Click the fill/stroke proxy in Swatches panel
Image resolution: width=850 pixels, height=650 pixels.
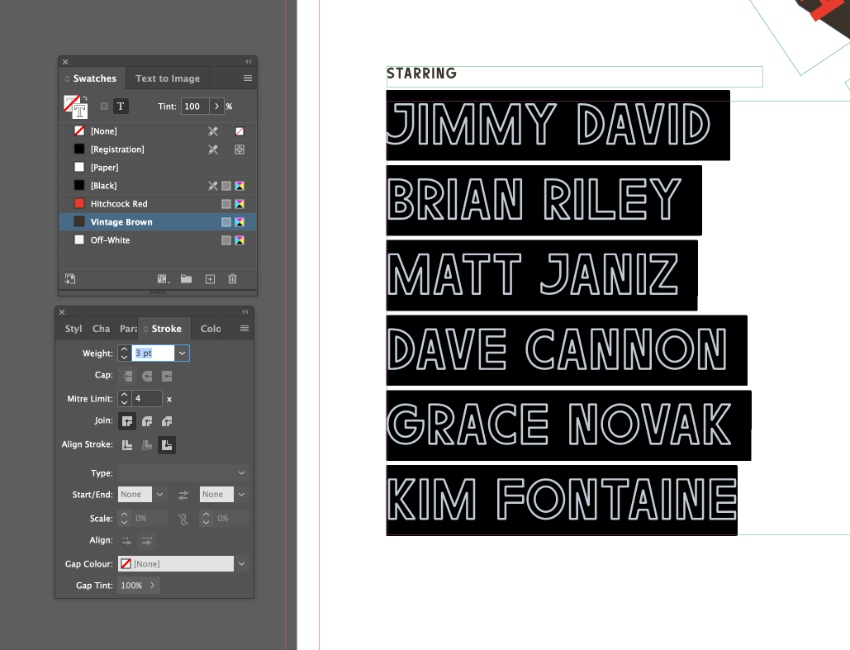[75, 106]
